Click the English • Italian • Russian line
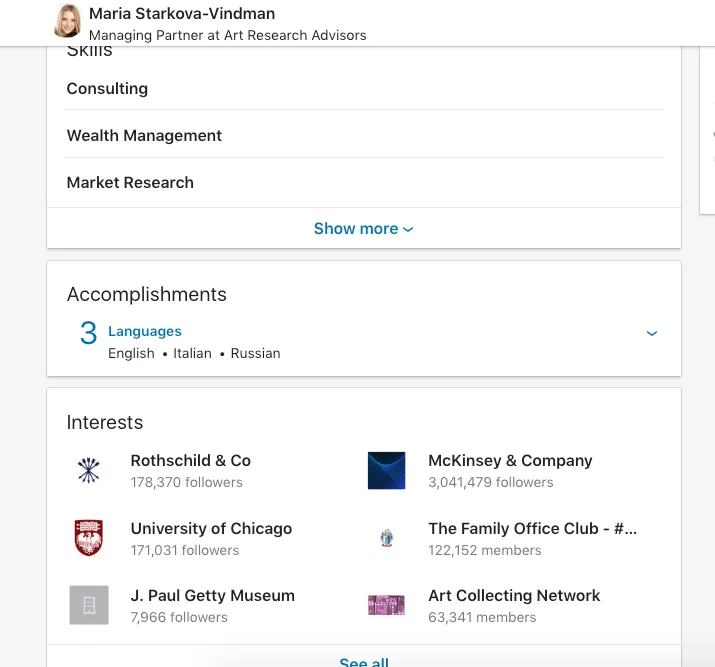Viewport: 715px width, 667px height. (x=194, y=353)
